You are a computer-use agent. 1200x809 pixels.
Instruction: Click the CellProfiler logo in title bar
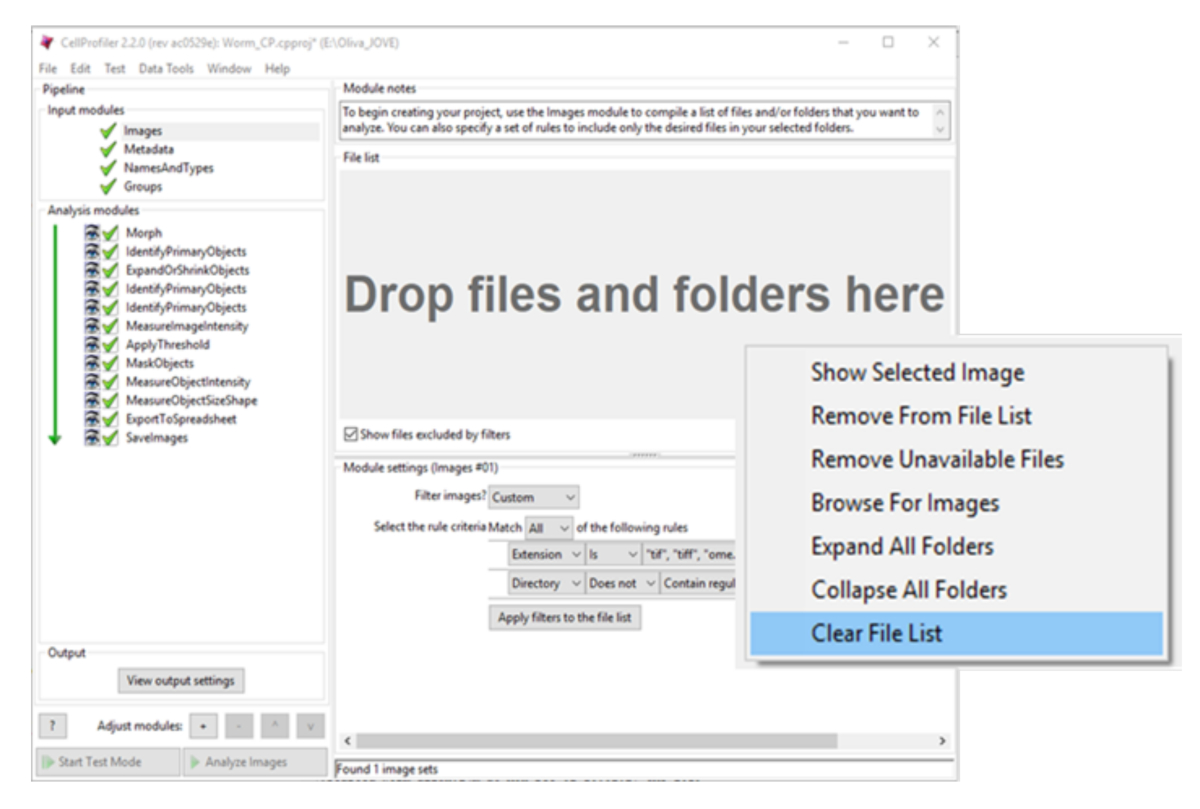pyautogui.click(x=47, y=43)
